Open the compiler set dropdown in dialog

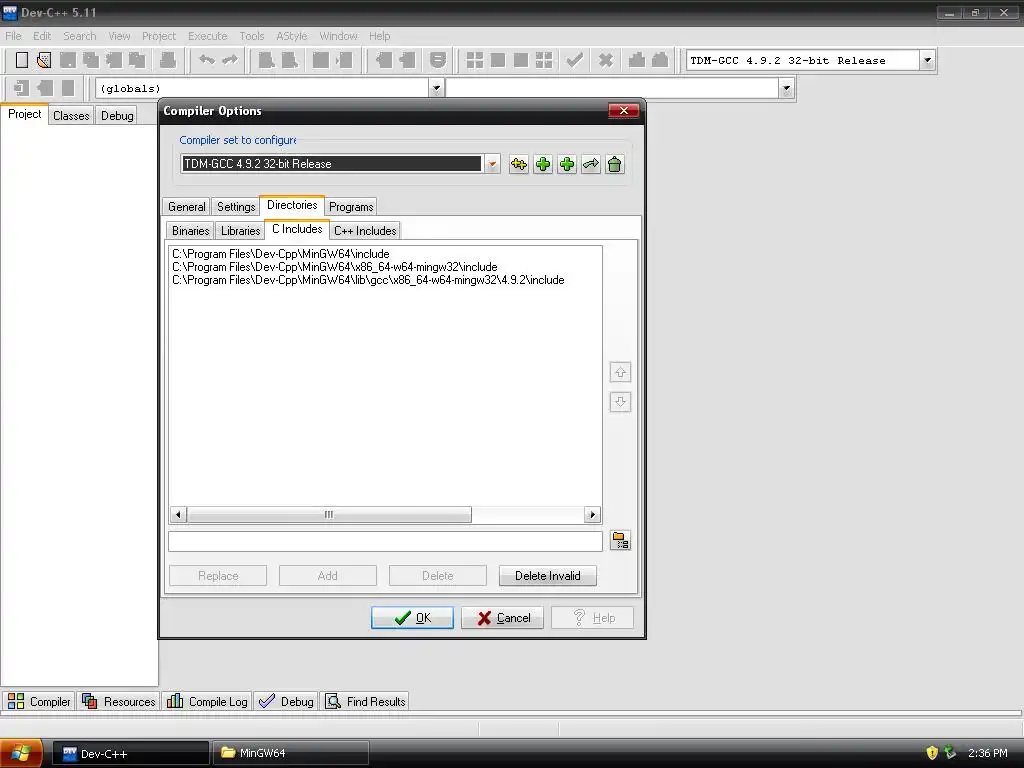[x=492, y=164]
